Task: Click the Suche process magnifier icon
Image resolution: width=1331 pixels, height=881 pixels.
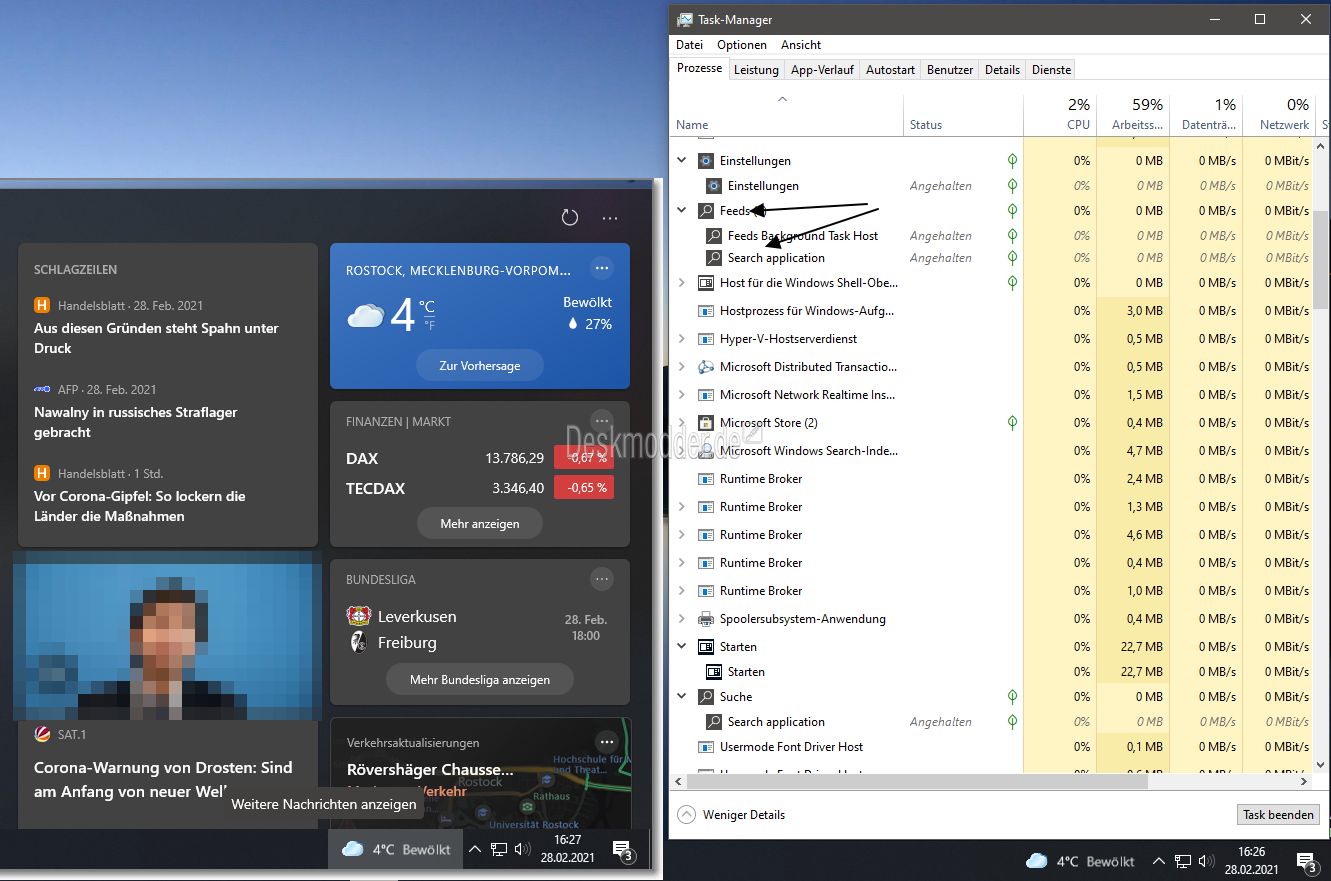Action: (x=705, y=696)
